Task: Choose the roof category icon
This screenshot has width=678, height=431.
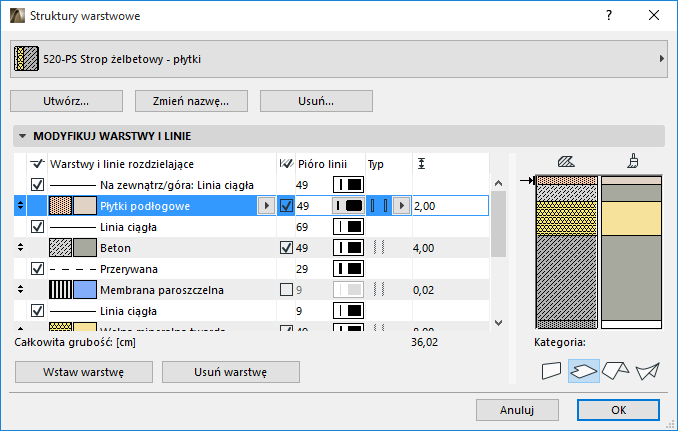Action: (616, 371)
